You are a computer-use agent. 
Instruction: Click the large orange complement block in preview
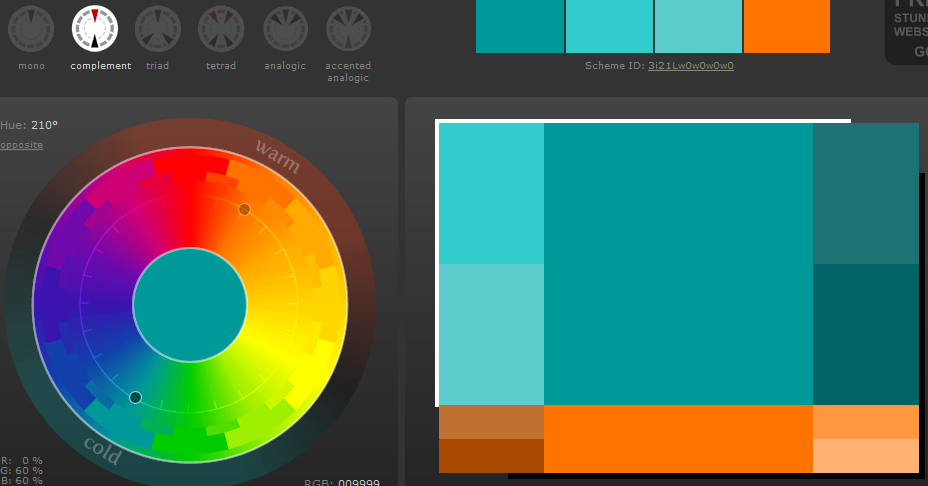[678, 438]
